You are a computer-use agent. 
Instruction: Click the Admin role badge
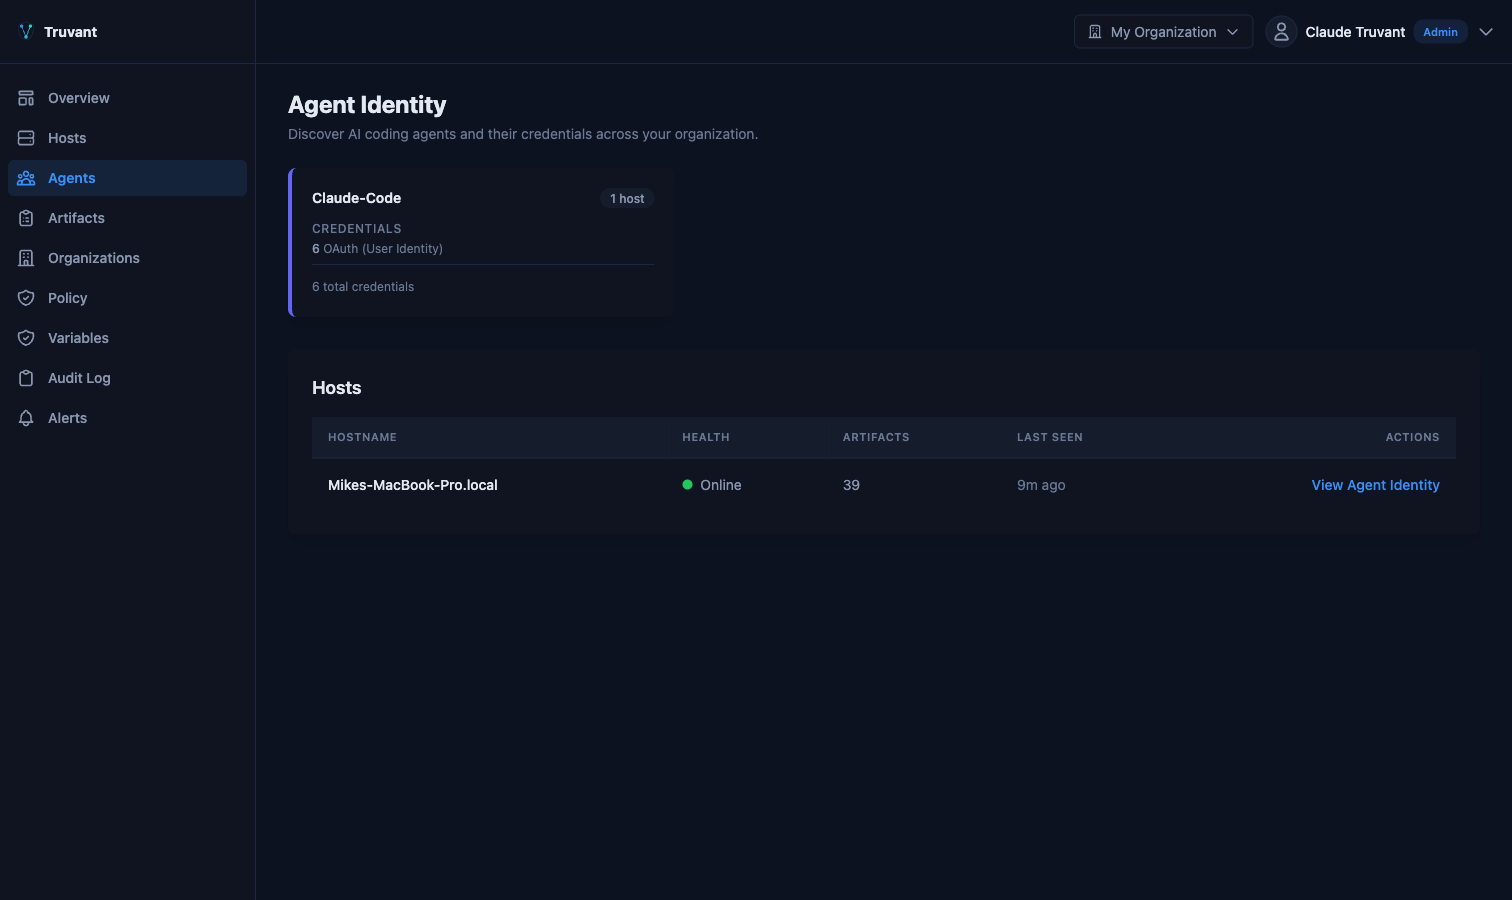(1440, 31)
